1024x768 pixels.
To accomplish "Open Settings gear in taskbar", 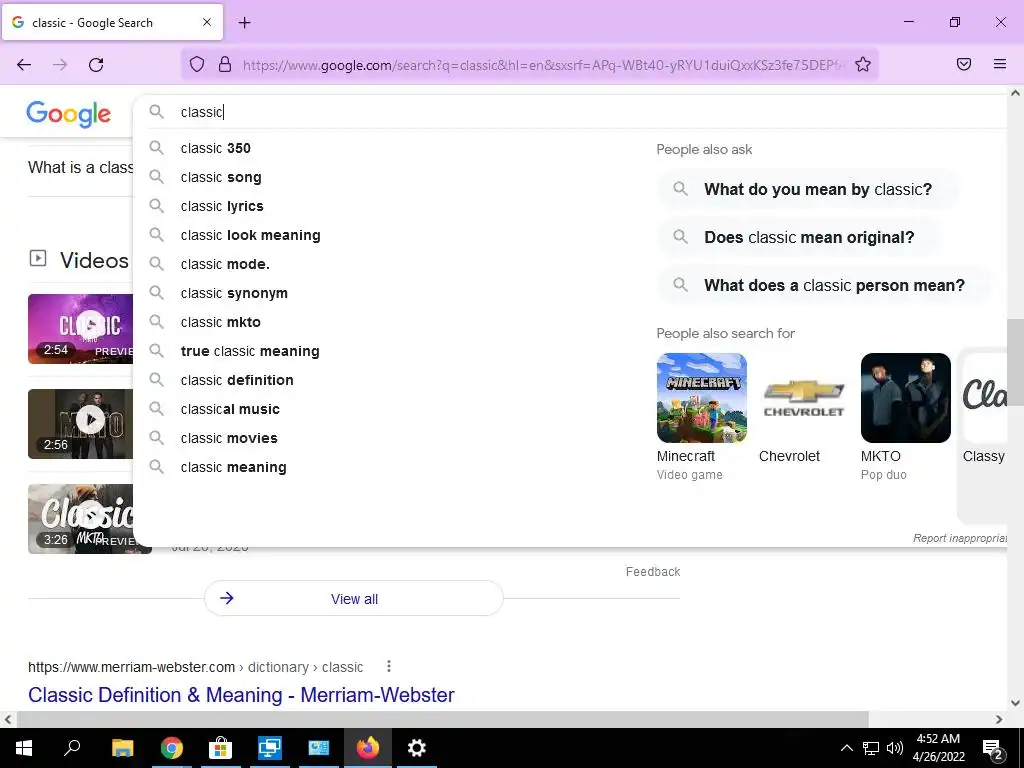I will click(x=417, y=748).
